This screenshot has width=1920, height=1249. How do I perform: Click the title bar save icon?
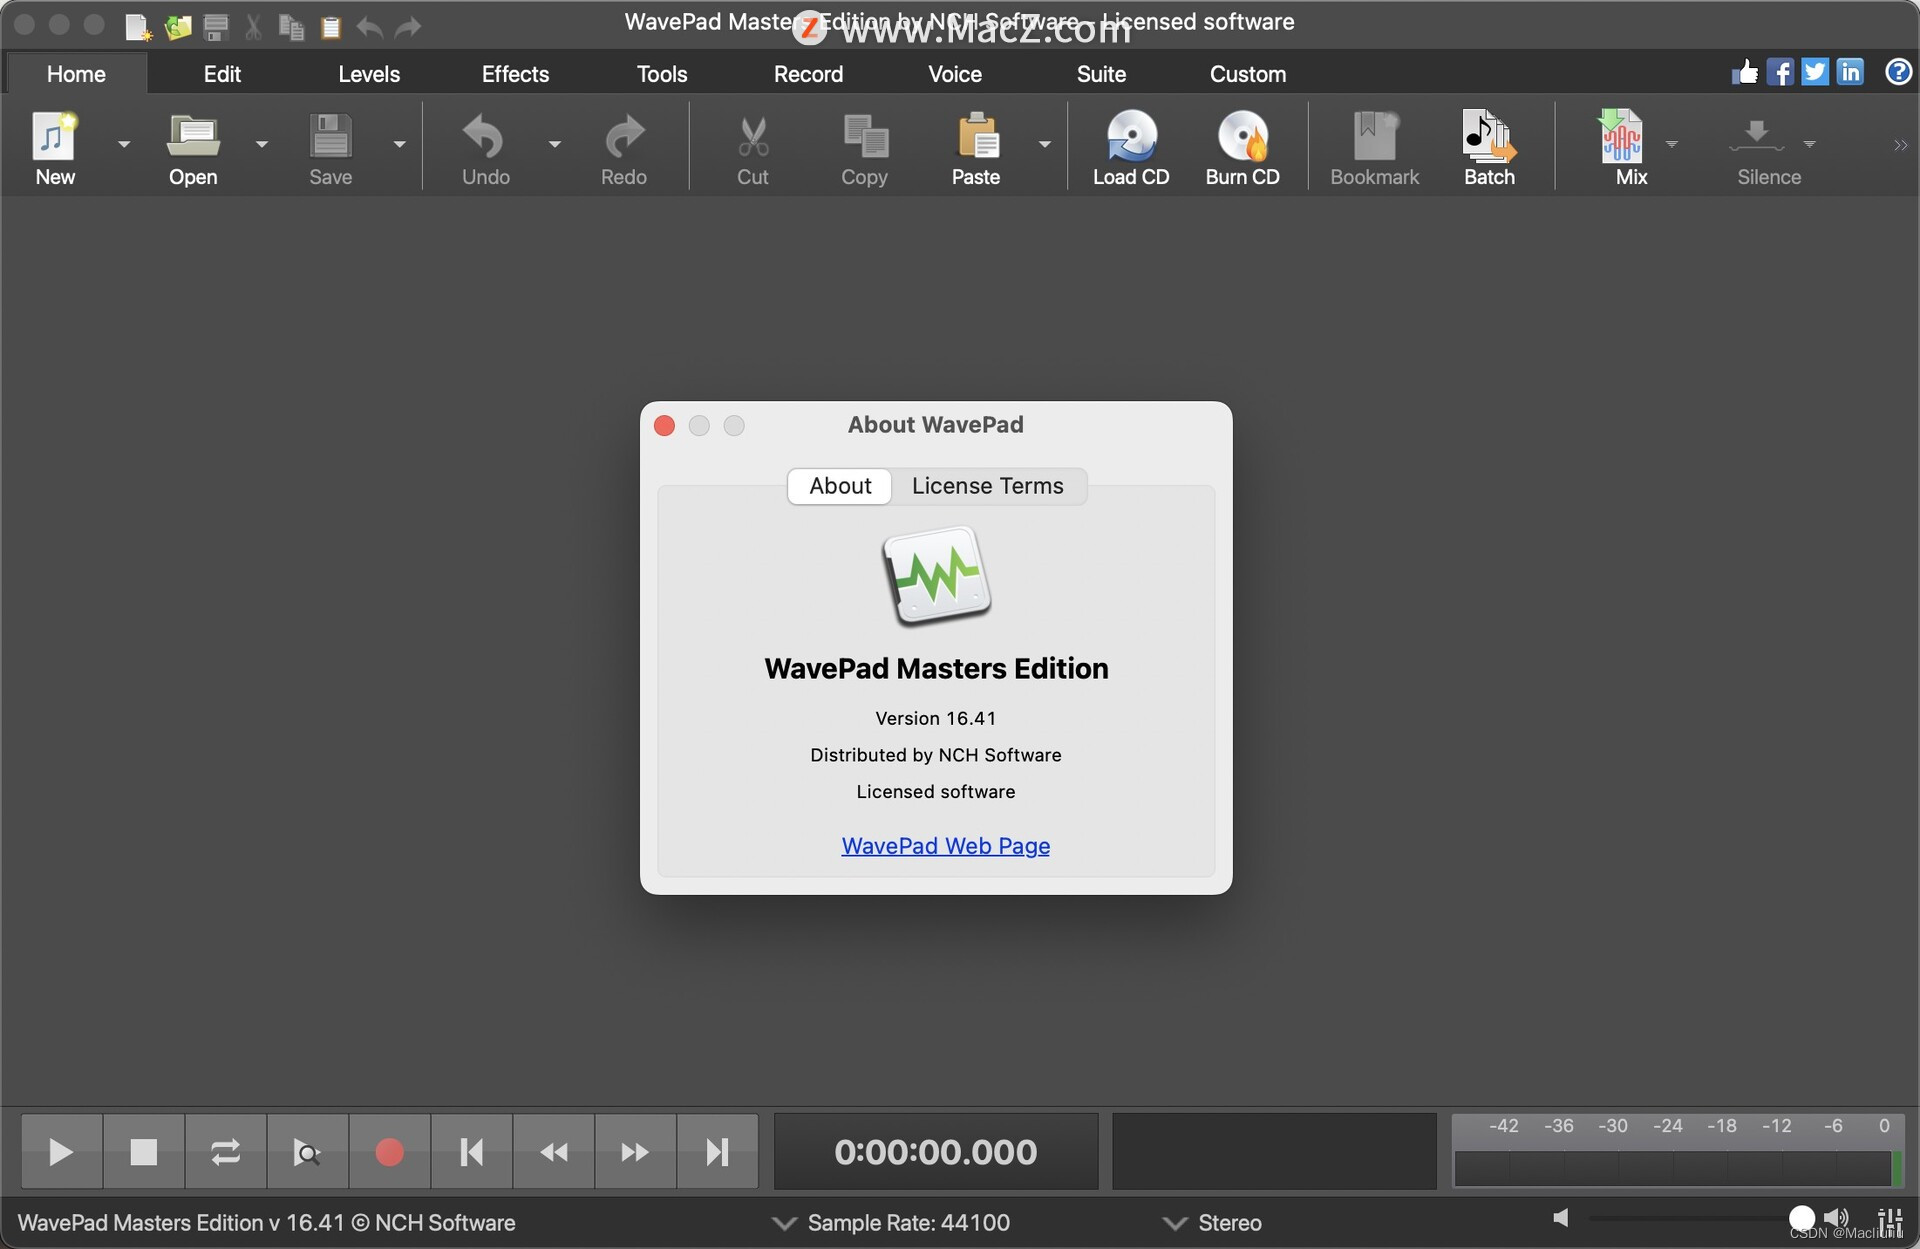tap(216, 27)
